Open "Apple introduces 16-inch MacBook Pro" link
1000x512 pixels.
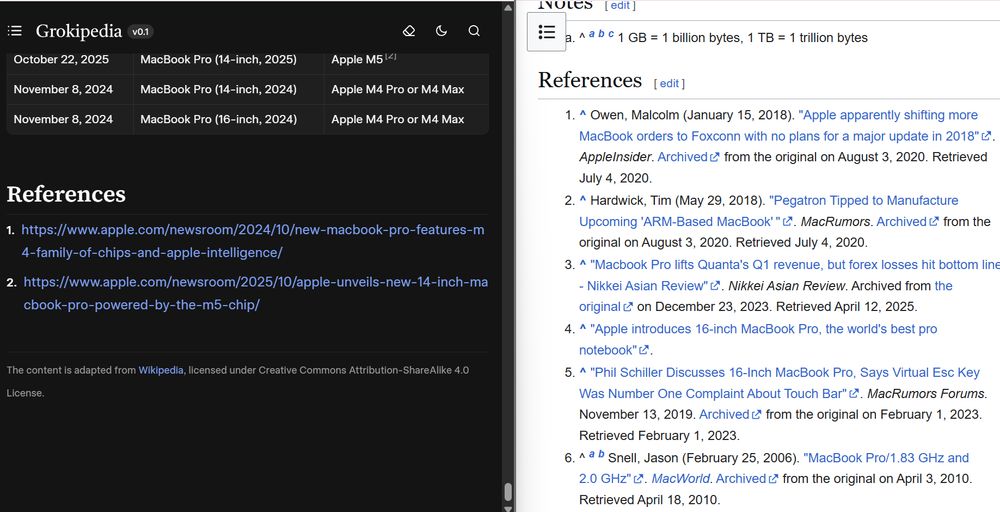758,339
